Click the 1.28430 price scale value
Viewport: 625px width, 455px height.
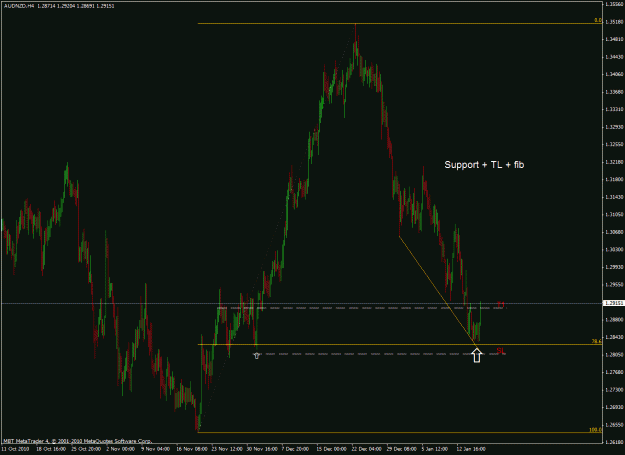coord(614,337)
